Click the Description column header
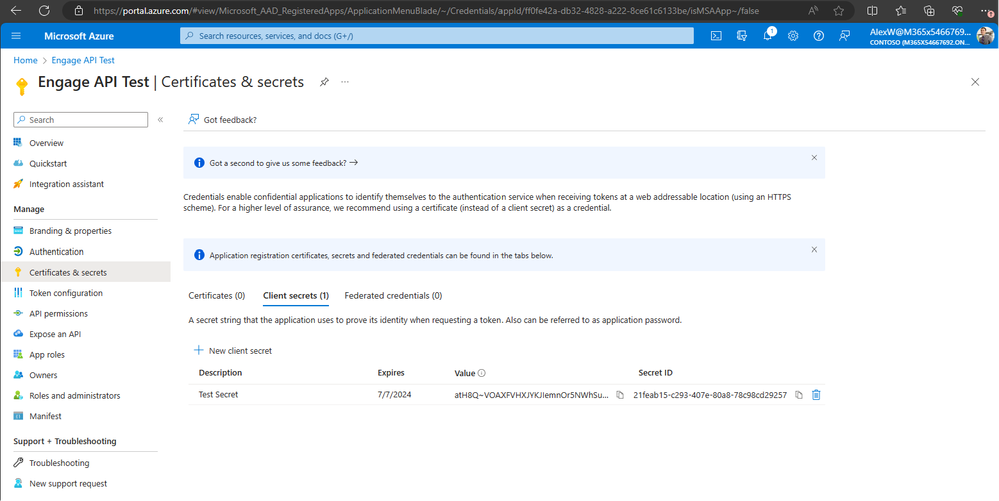 [x=220, y=372]
